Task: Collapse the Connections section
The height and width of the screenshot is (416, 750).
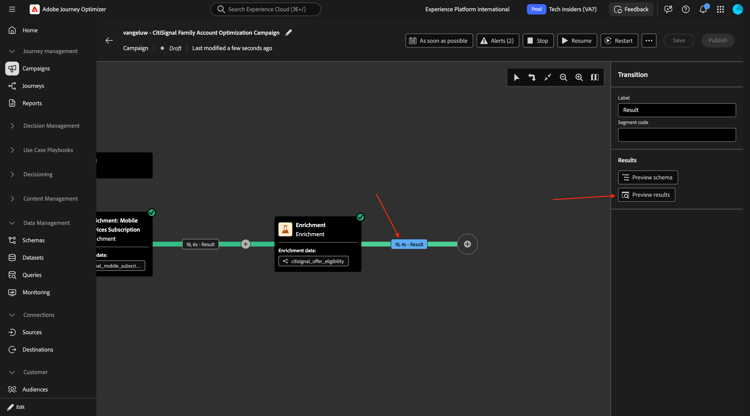Action: 12,315
